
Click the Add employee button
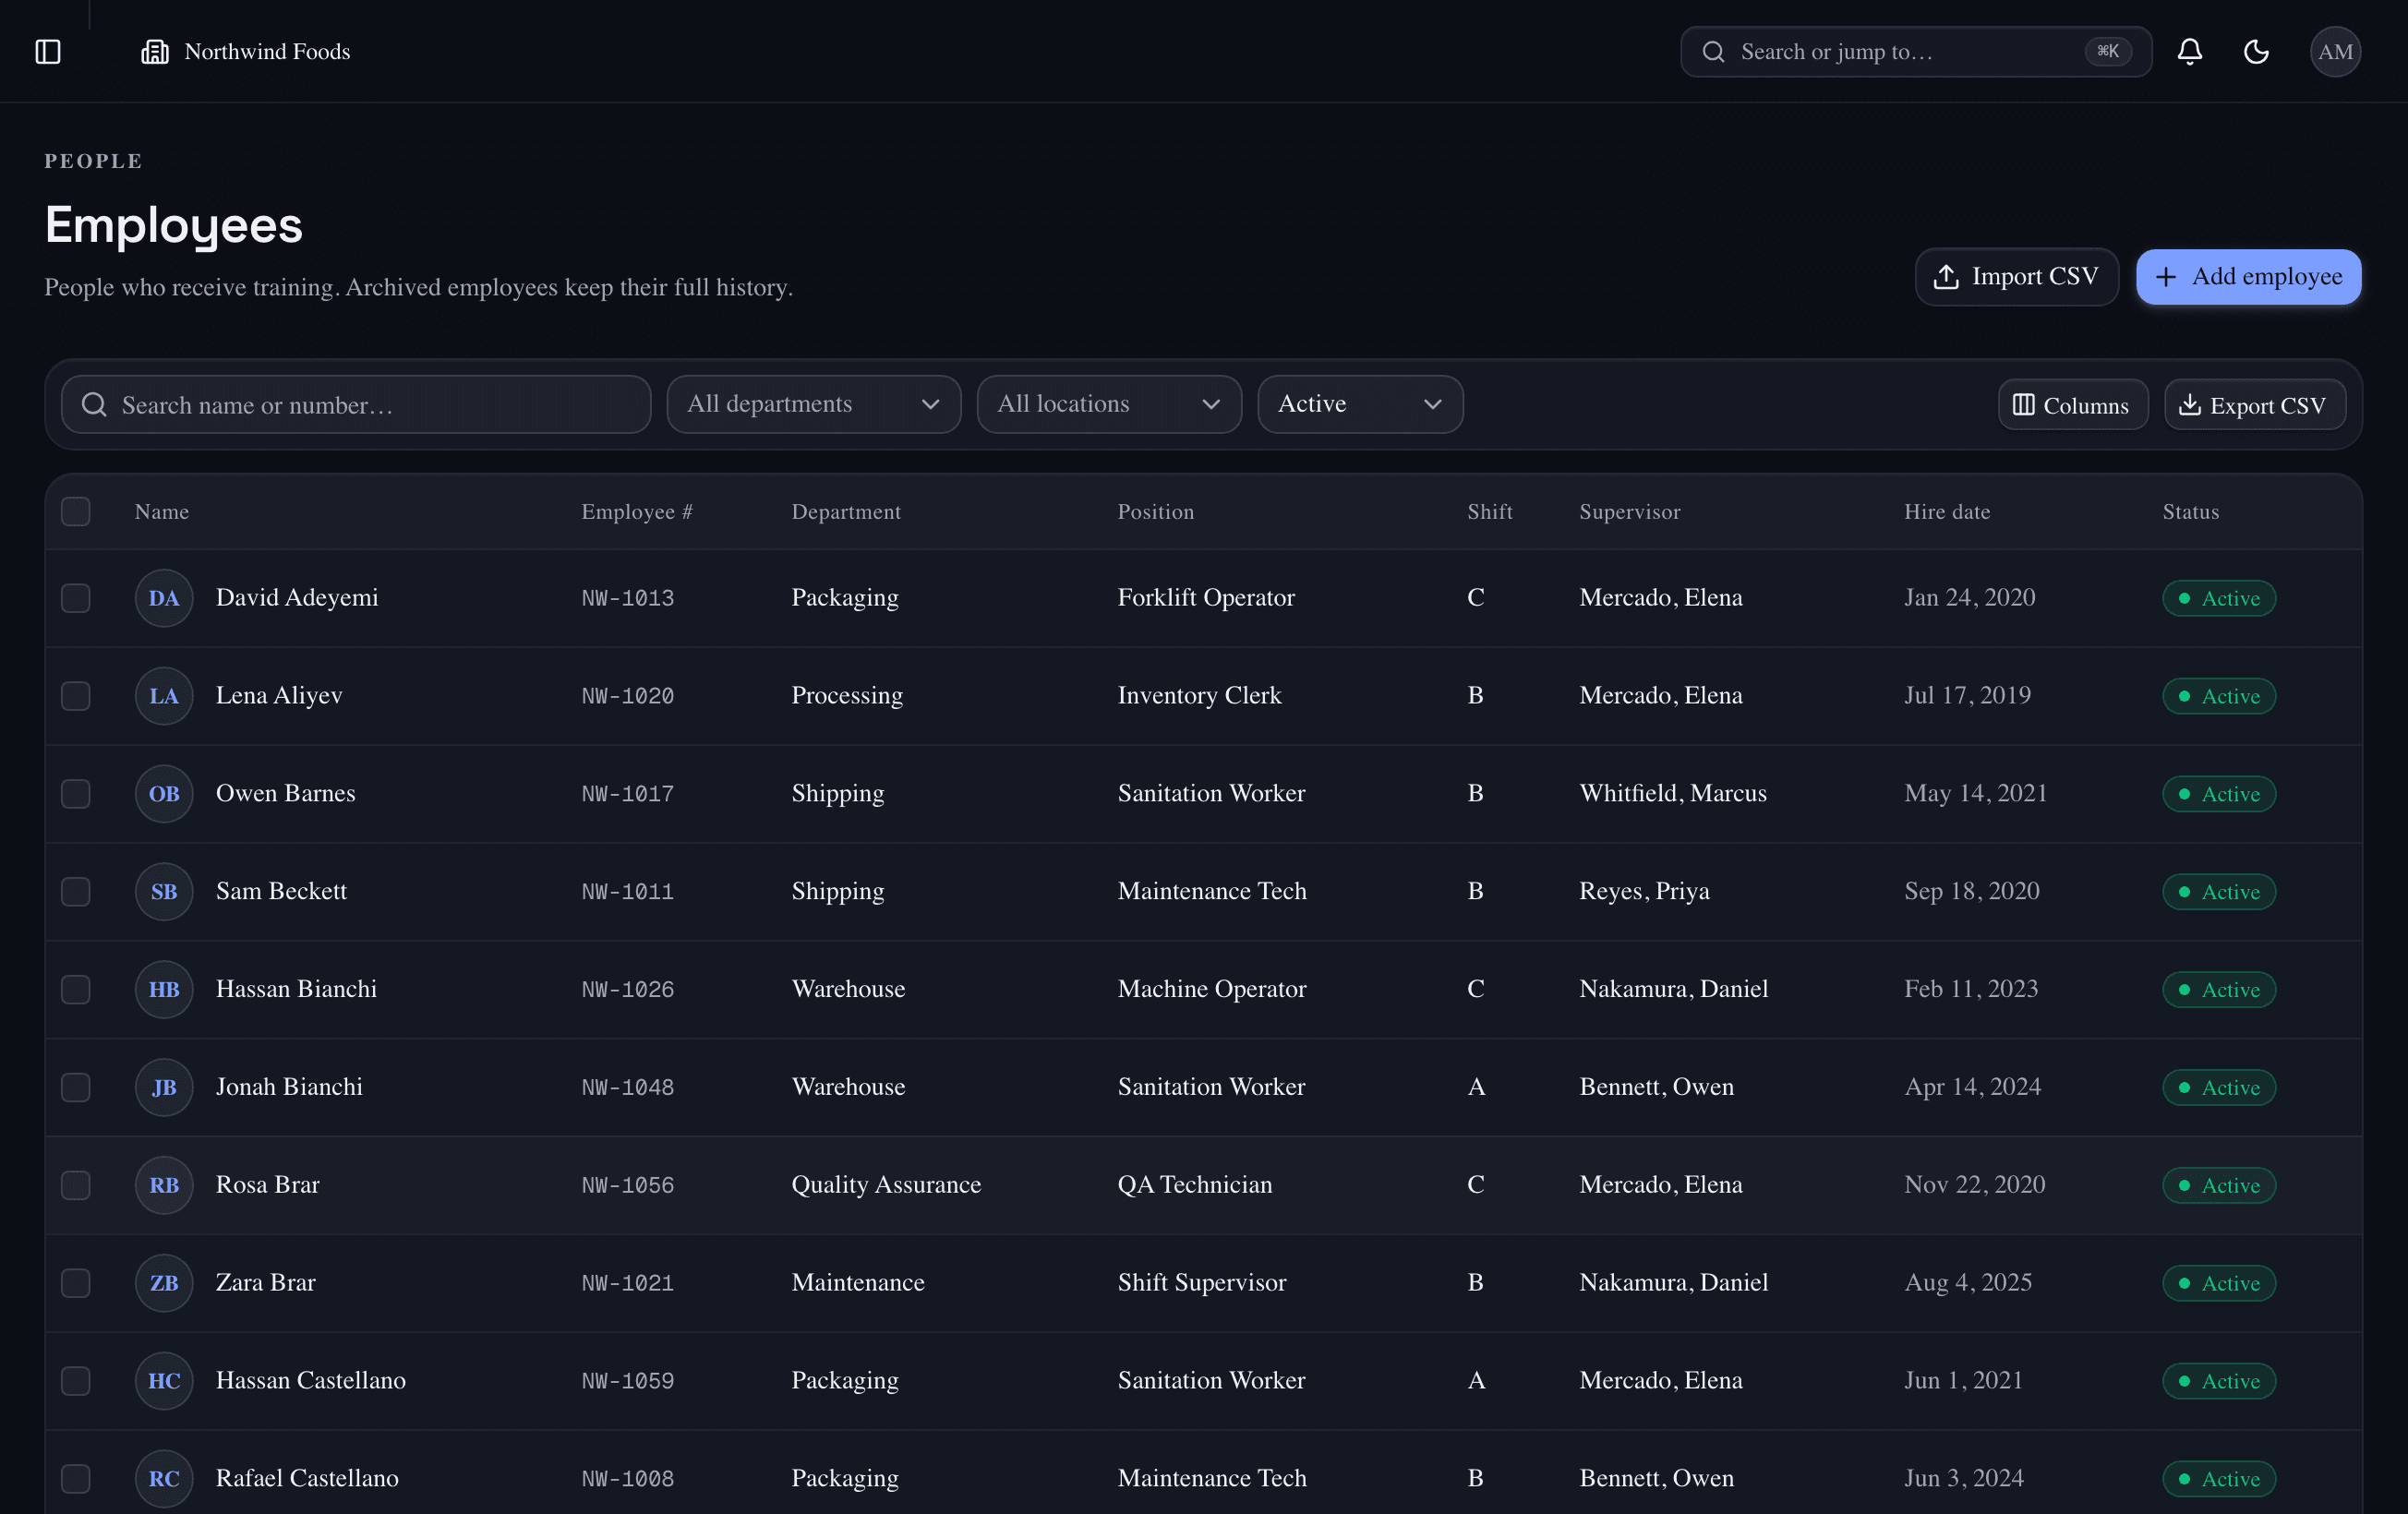click(x=2248, y=277)
